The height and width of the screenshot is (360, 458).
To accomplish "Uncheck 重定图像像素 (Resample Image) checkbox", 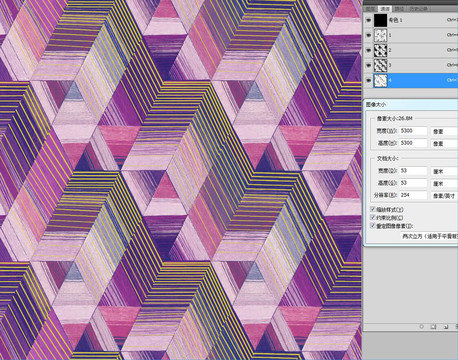I will pos(373,226).
